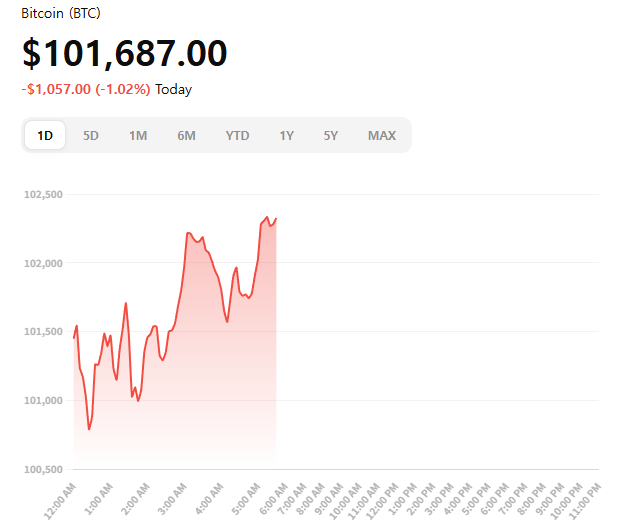Click the $101,687.00 current price
The height and width of the screenshot is (520, 630).
(124, 53)
